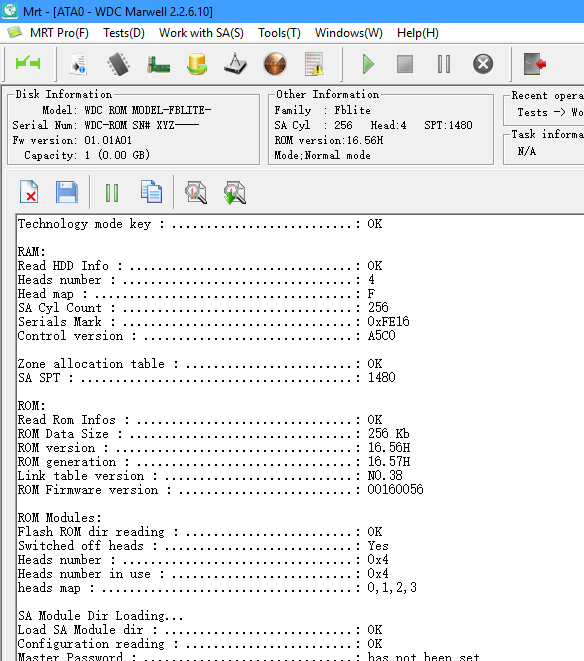584x661 pixels.
Task: Open the head stack tool icon
Action: point(235,64)
